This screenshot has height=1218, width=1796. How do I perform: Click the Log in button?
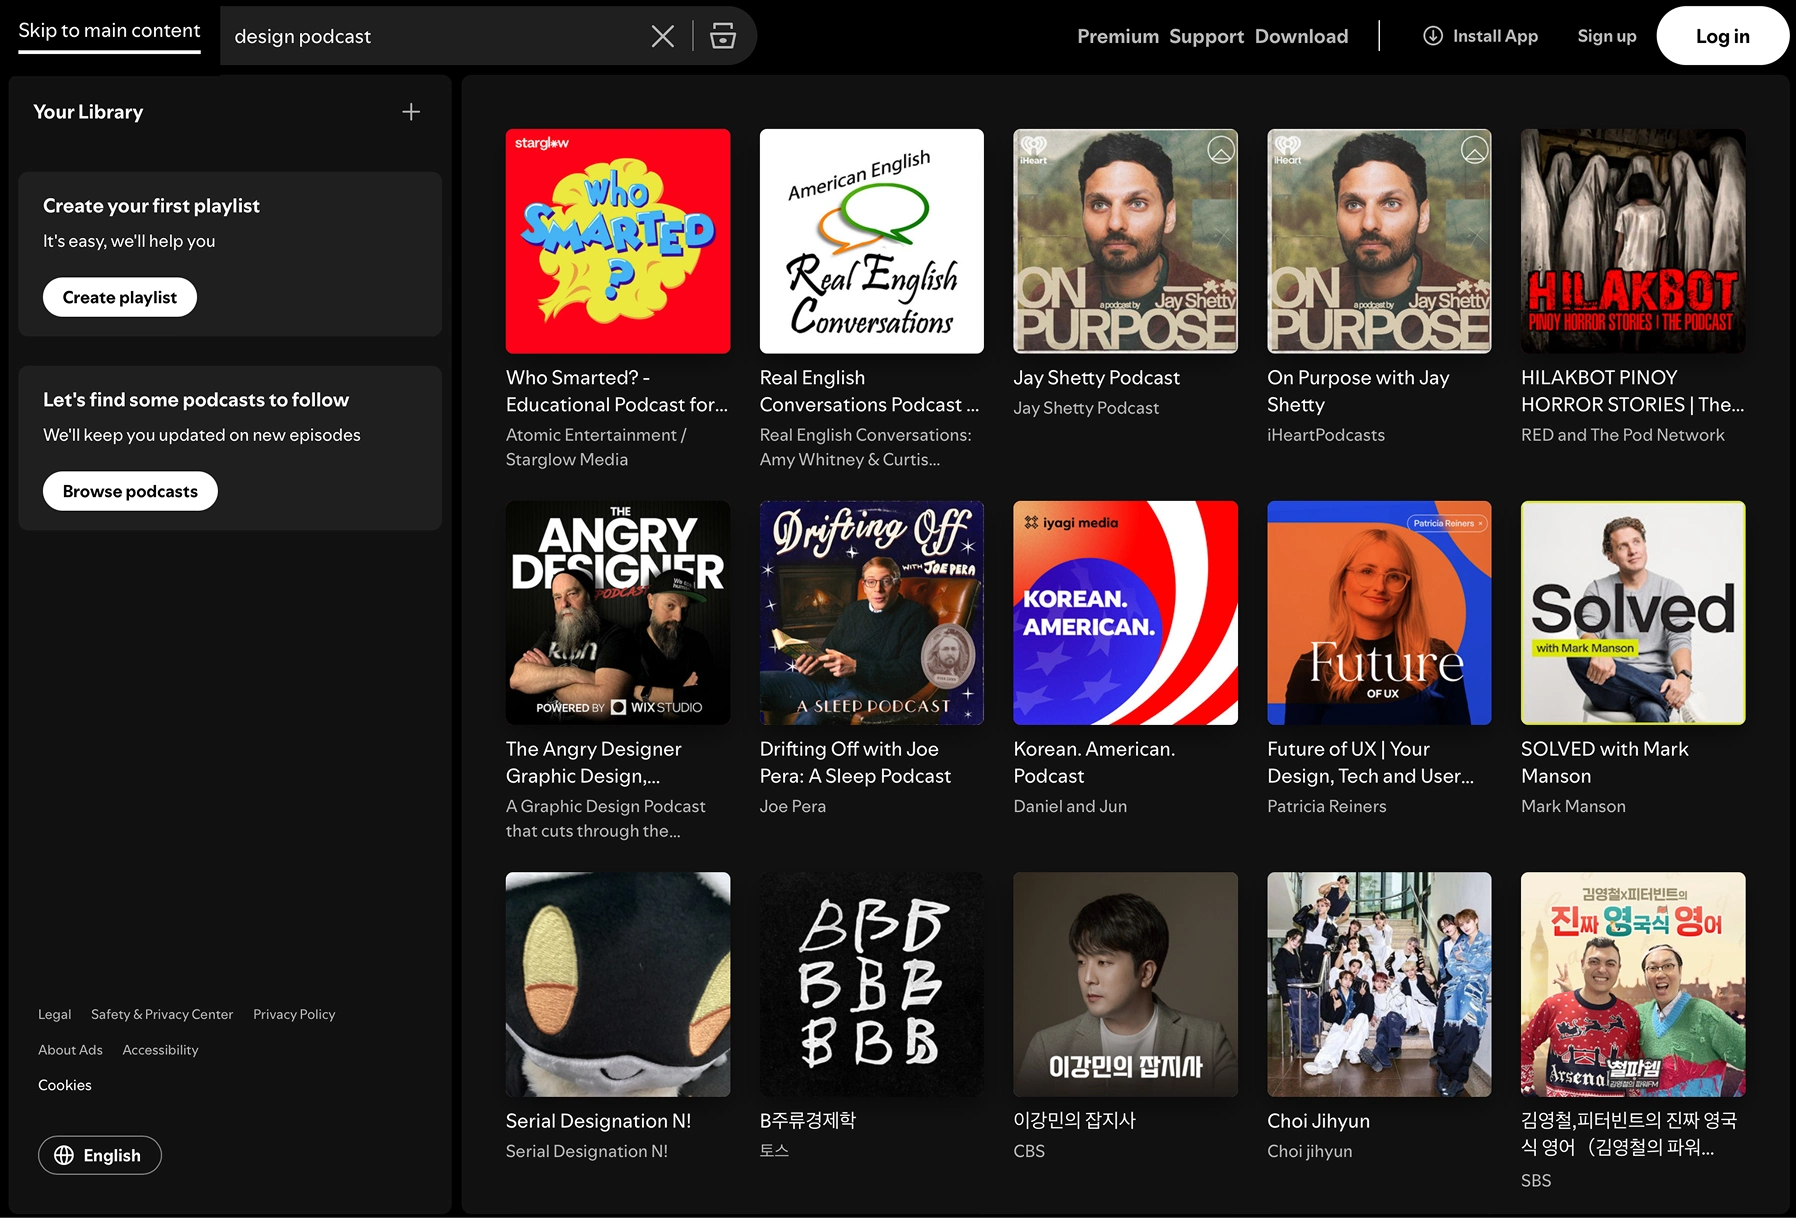(x=1722, y=36)
